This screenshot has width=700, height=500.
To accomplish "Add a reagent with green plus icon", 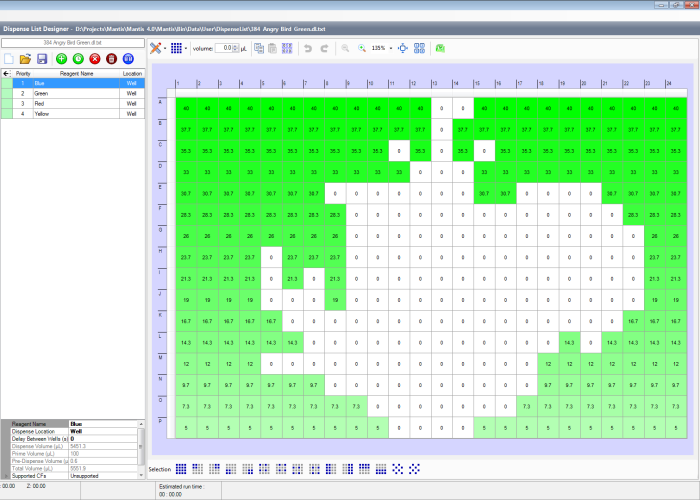I will point(61,59).
